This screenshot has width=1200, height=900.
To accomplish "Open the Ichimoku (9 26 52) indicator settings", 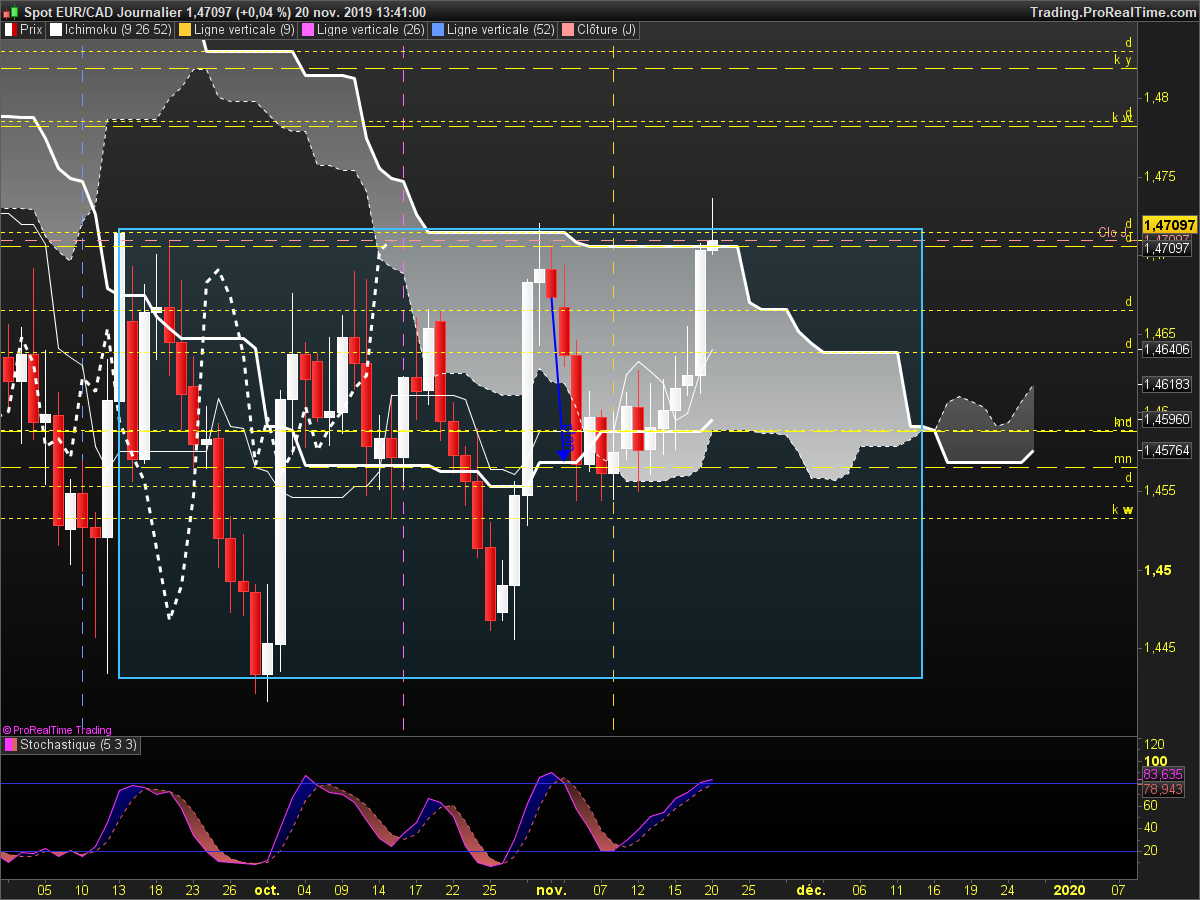I will 110,30.
